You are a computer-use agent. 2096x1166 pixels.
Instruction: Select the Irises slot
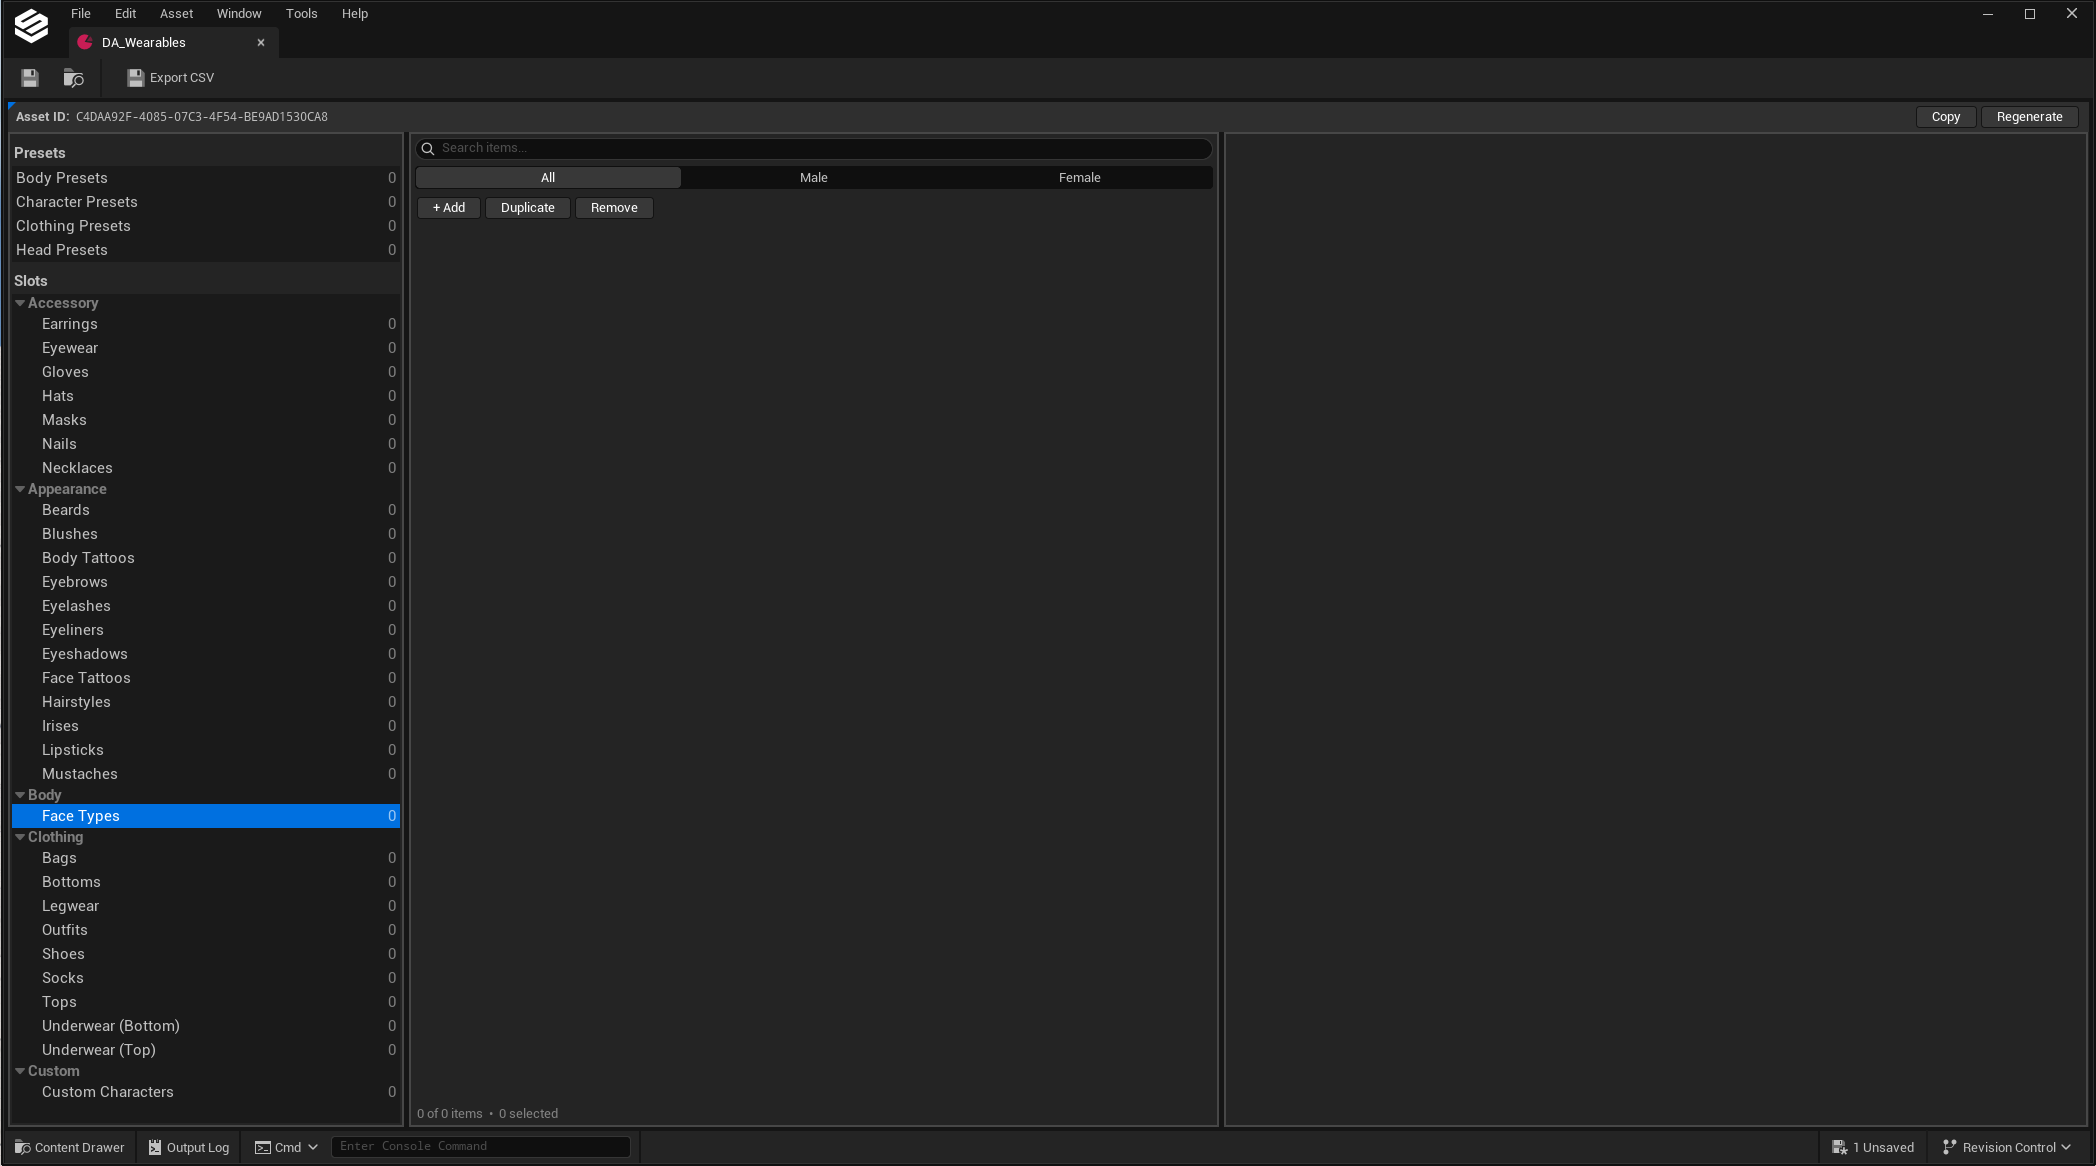(x=206, y=726)
